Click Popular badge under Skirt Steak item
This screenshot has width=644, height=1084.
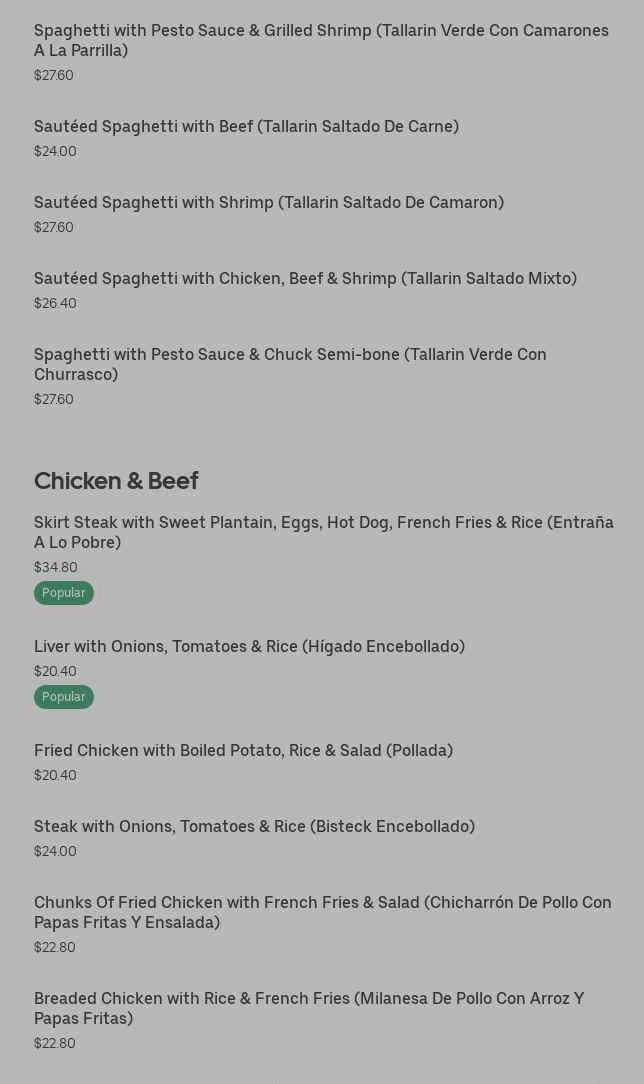click(x=64, y=593)
